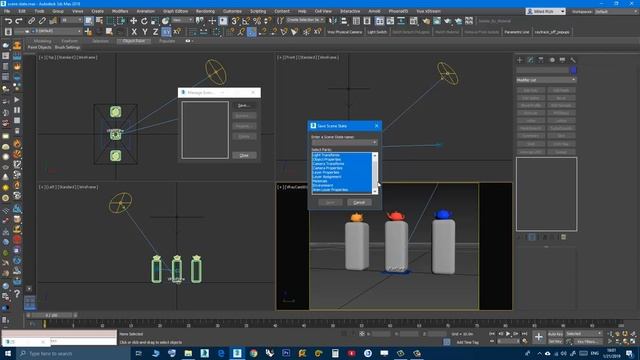Viewport: 640px width, 360px height.
Task: Open Chrome from the taskbar
Action: (x=253, y=353)
